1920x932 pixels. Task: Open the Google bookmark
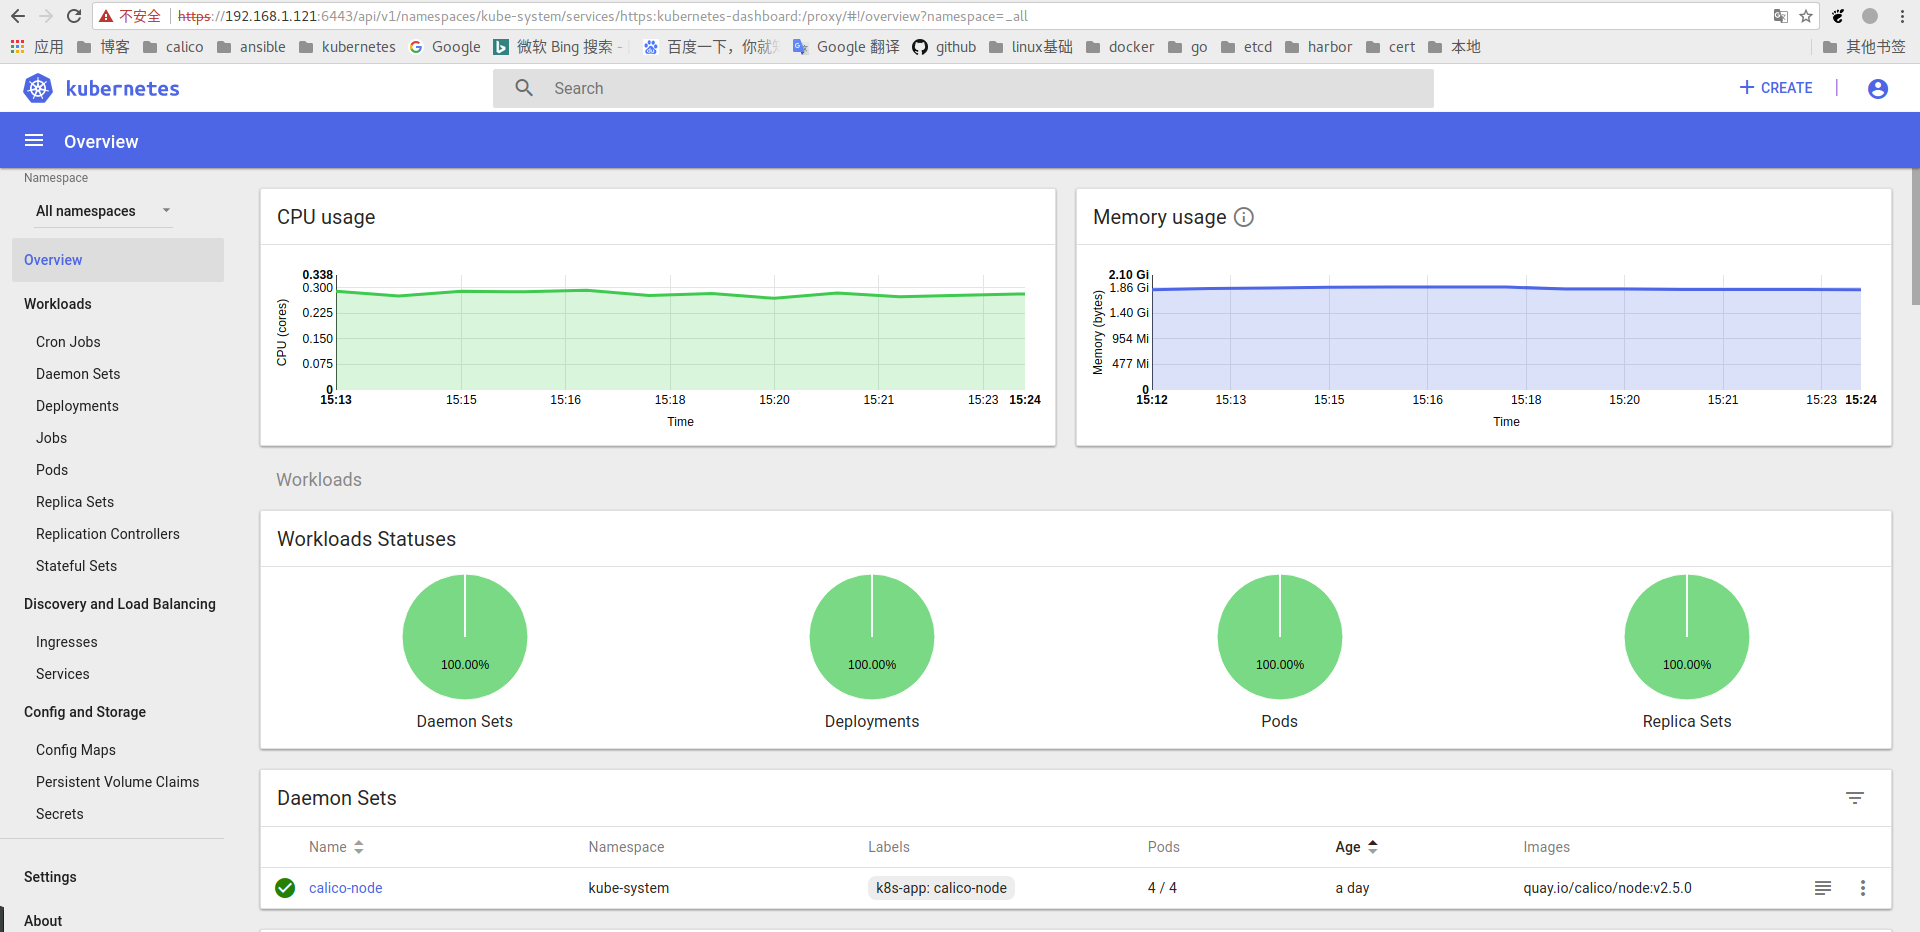[x=445, y=47]
